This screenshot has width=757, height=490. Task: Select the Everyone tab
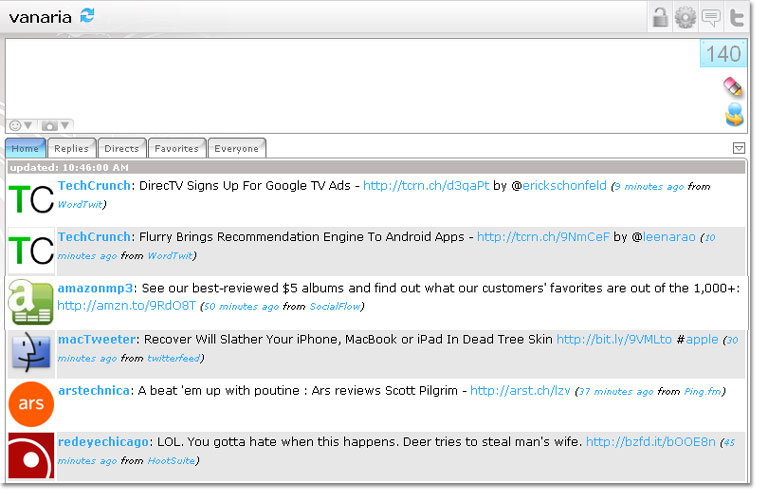coord(237,148)
